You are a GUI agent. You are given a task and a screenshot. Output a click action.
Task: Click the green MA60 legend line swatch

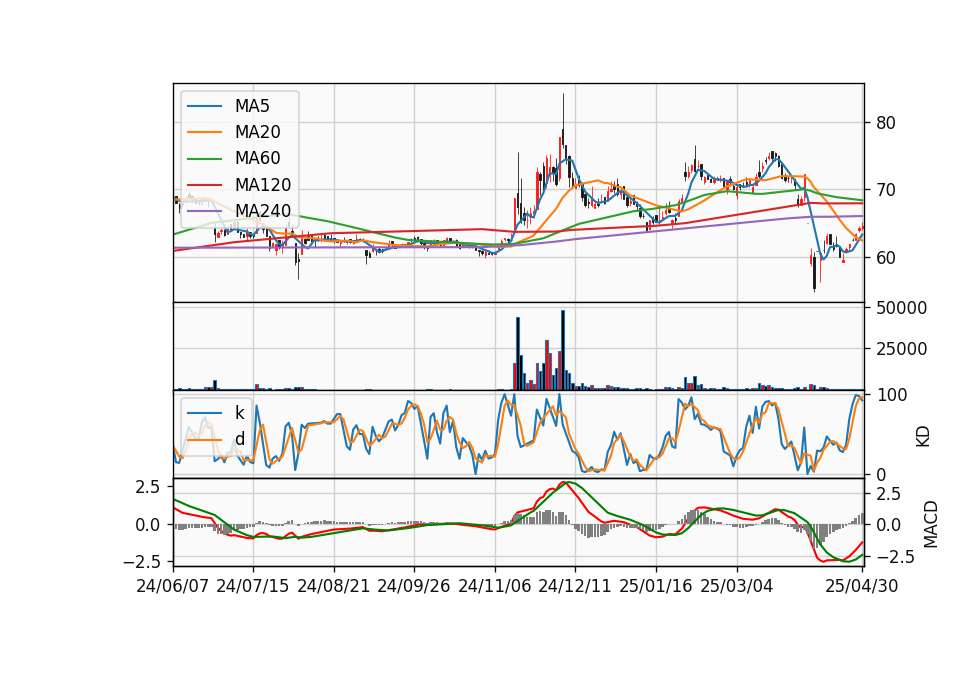click(204, 159)
